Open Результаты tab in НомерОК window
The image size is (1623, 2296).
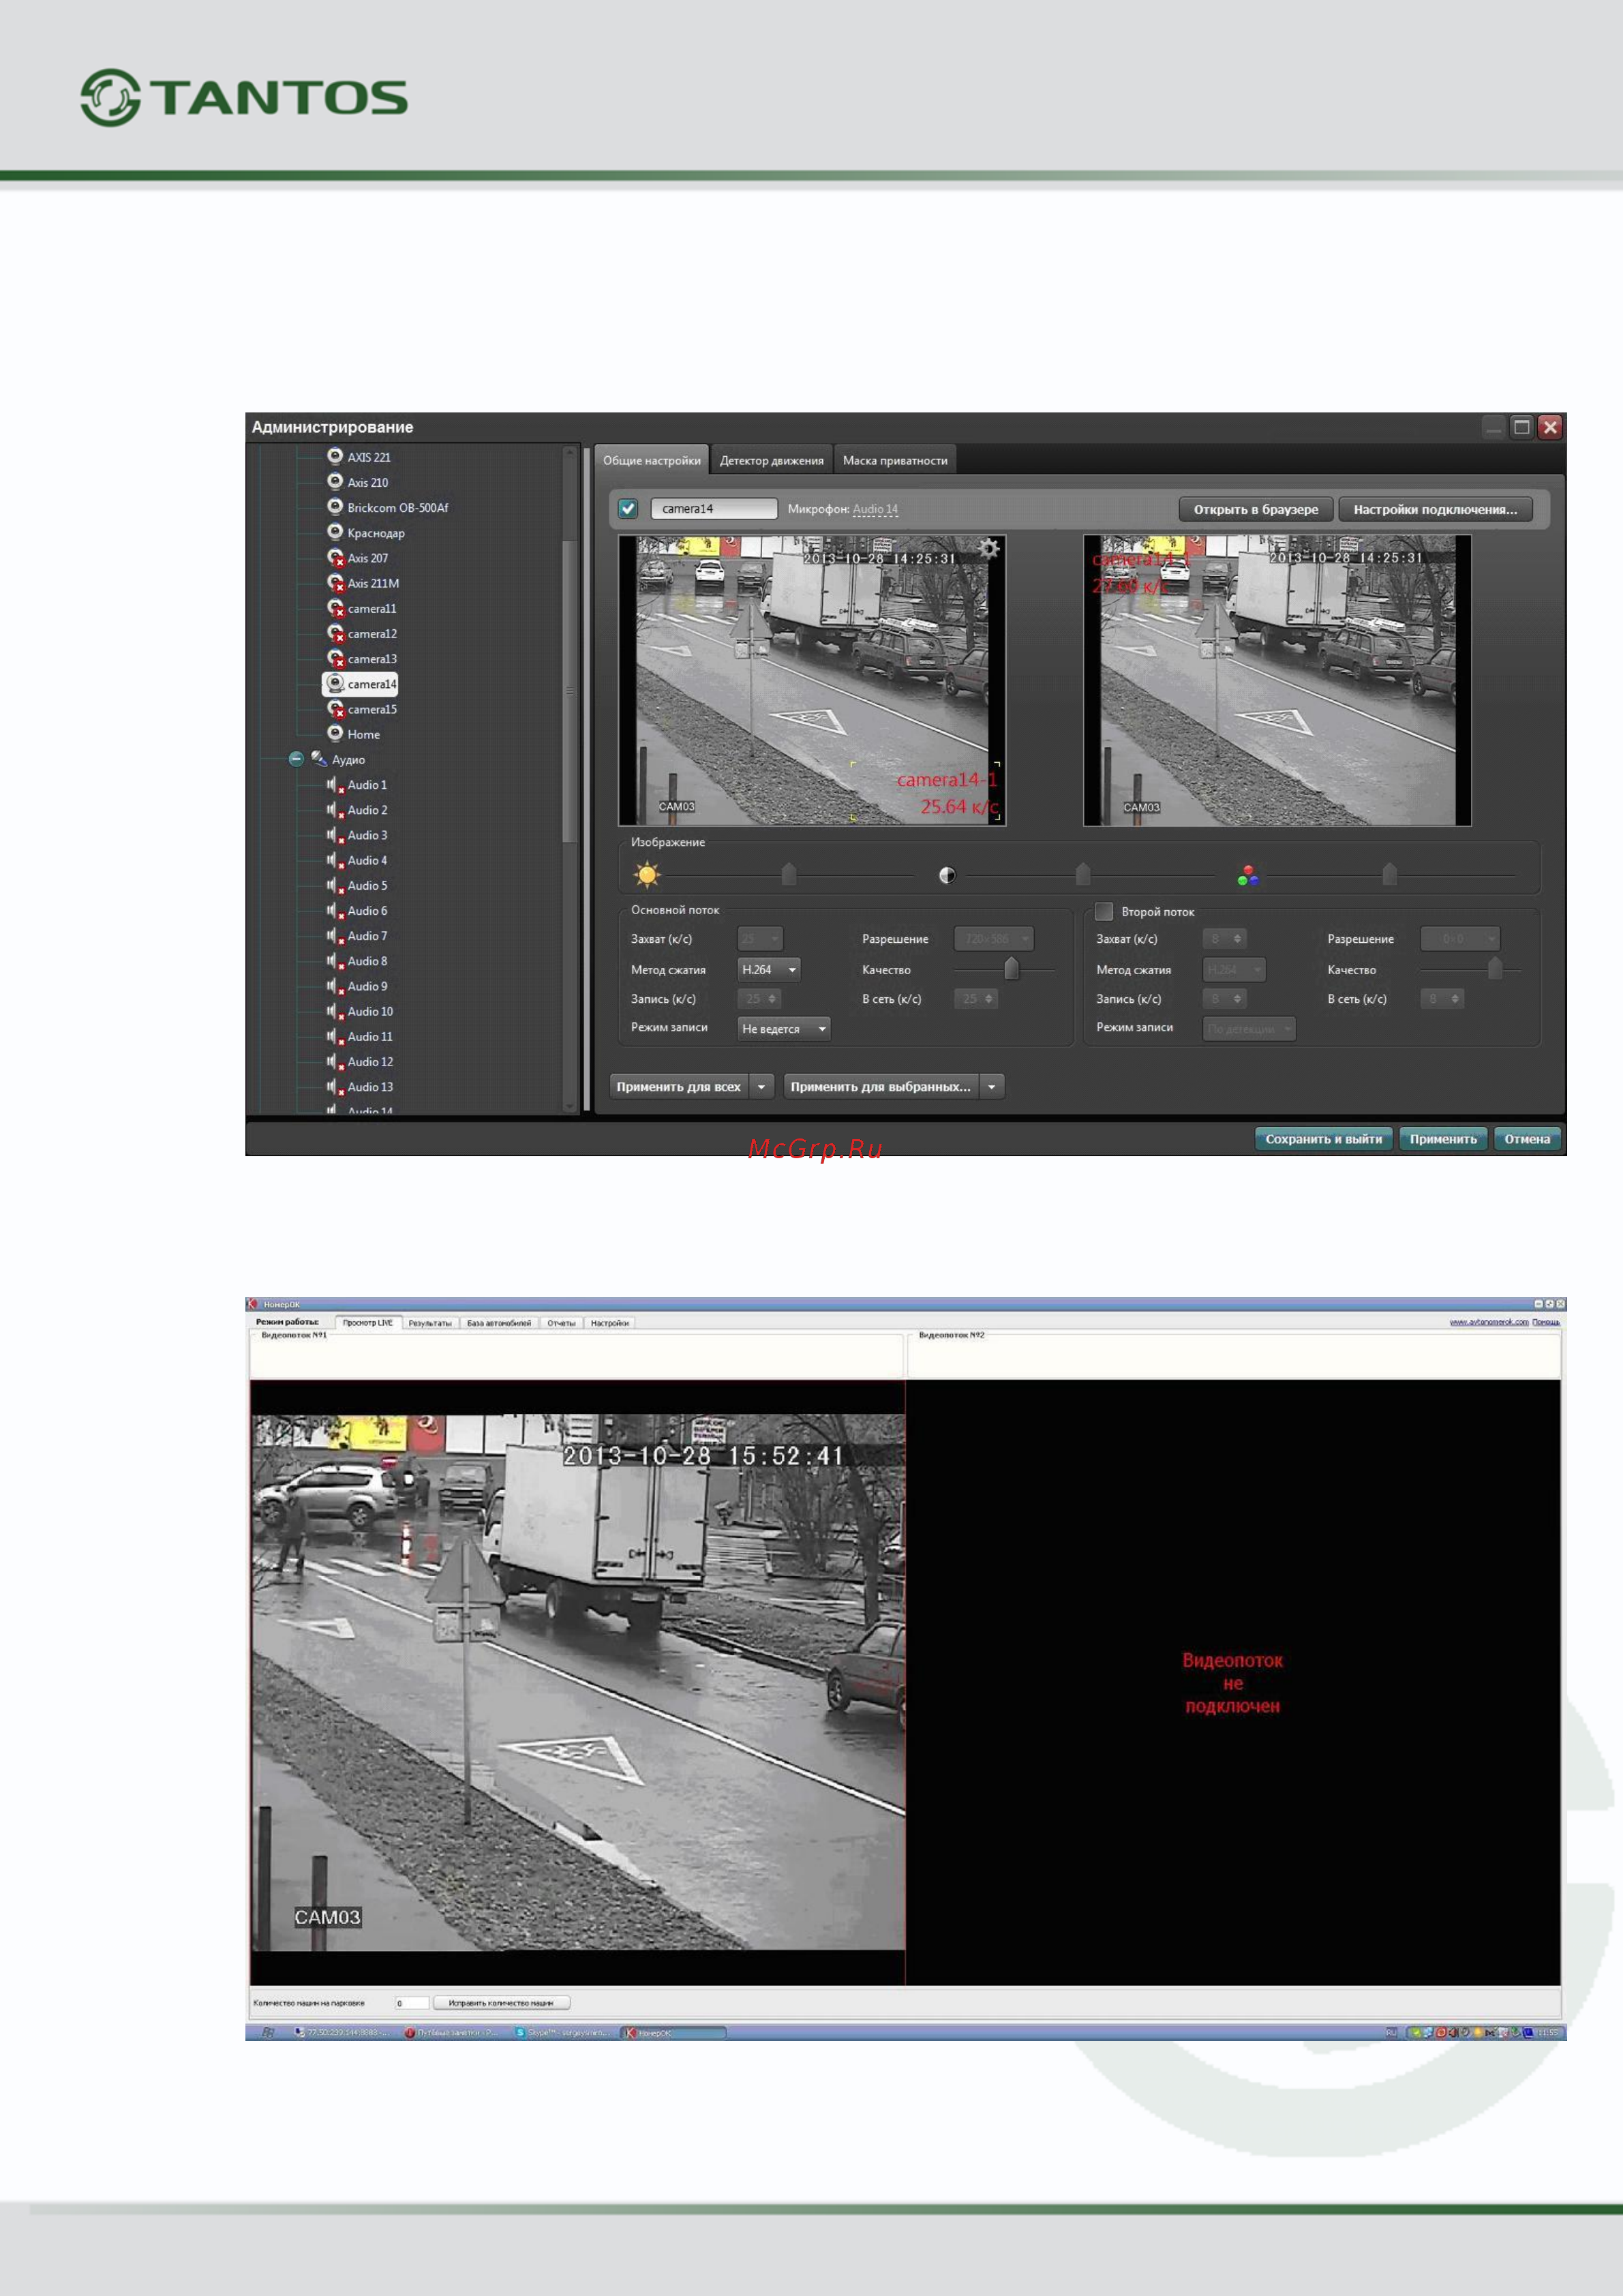pos(430,1322)
